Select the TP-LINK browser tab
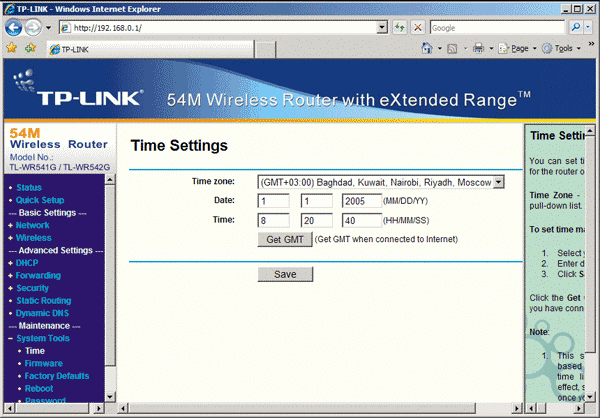 click(x=150, y=49)
